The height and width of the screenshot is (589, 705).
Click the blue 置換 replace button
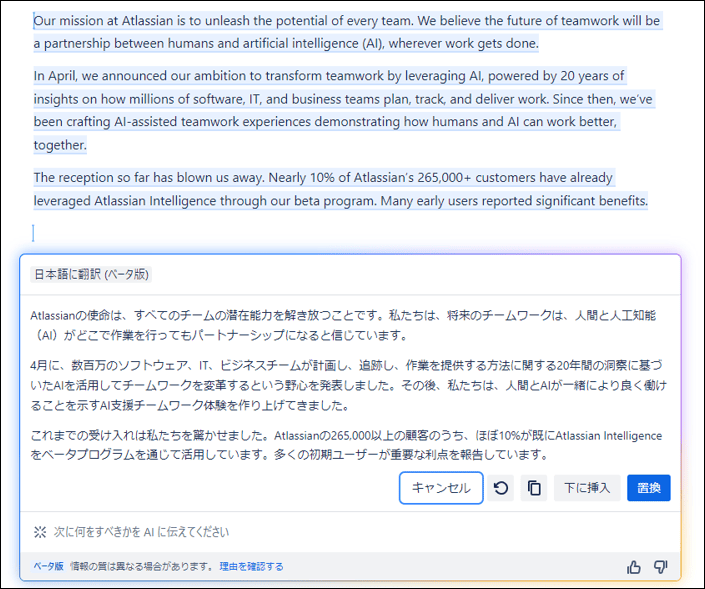point(649,488)
